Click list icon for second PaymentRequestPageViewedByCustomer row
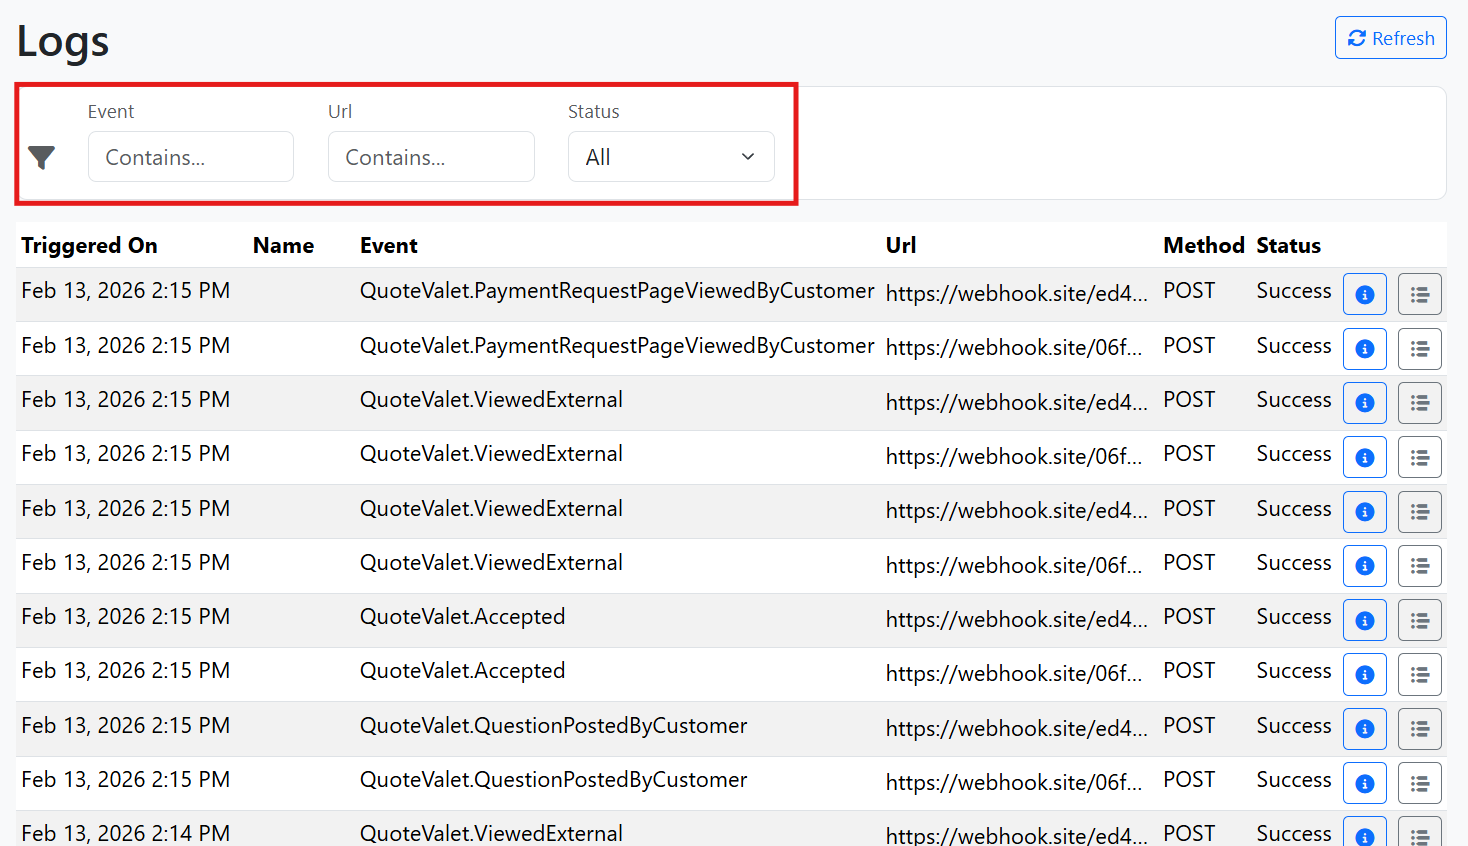The height and width of the screenshot is (846, 1468). click(1419, 349)
